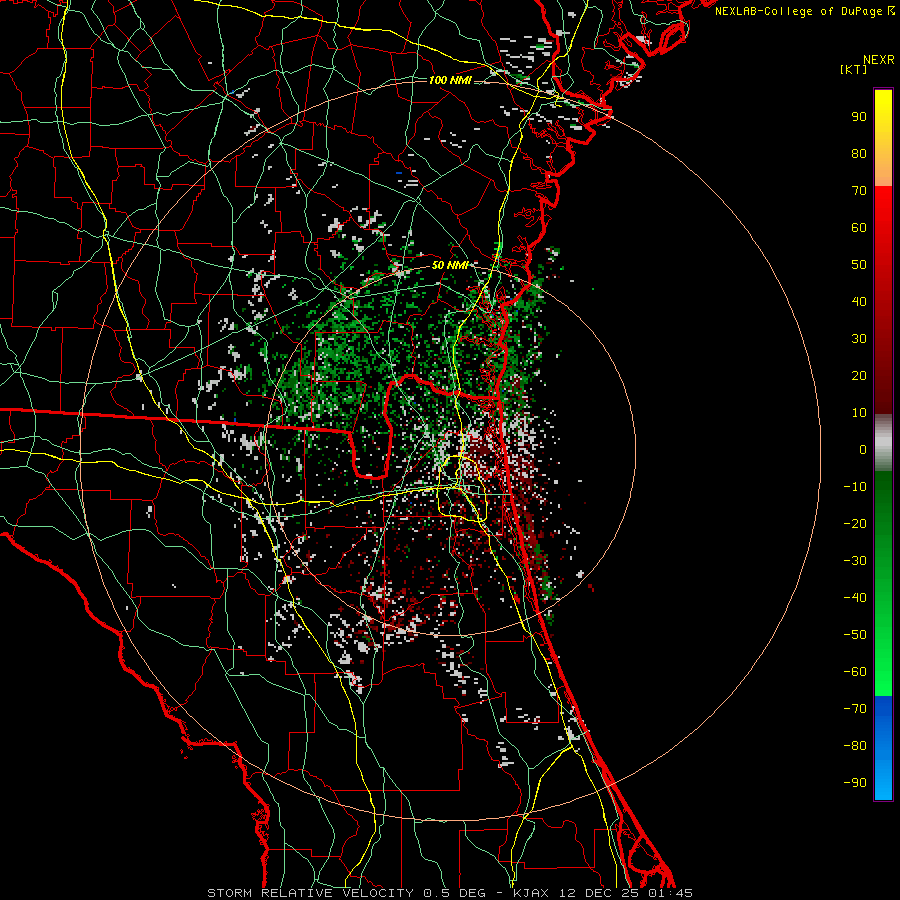Pick the blue bottom segment of the color bar

click(x=883, y=748)
